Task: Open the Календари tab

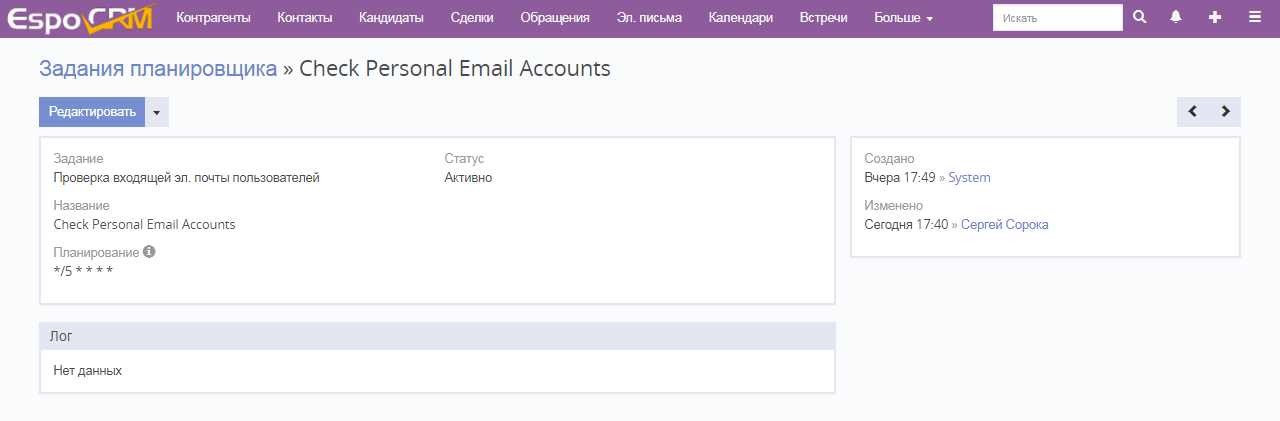Action: click(x=741, y=18)
